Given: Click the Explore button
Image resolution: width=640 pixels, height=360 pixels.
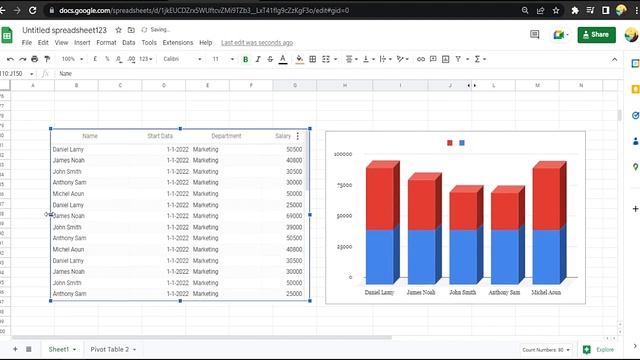Looking at the screenshot, I should (x=599, y=349).
